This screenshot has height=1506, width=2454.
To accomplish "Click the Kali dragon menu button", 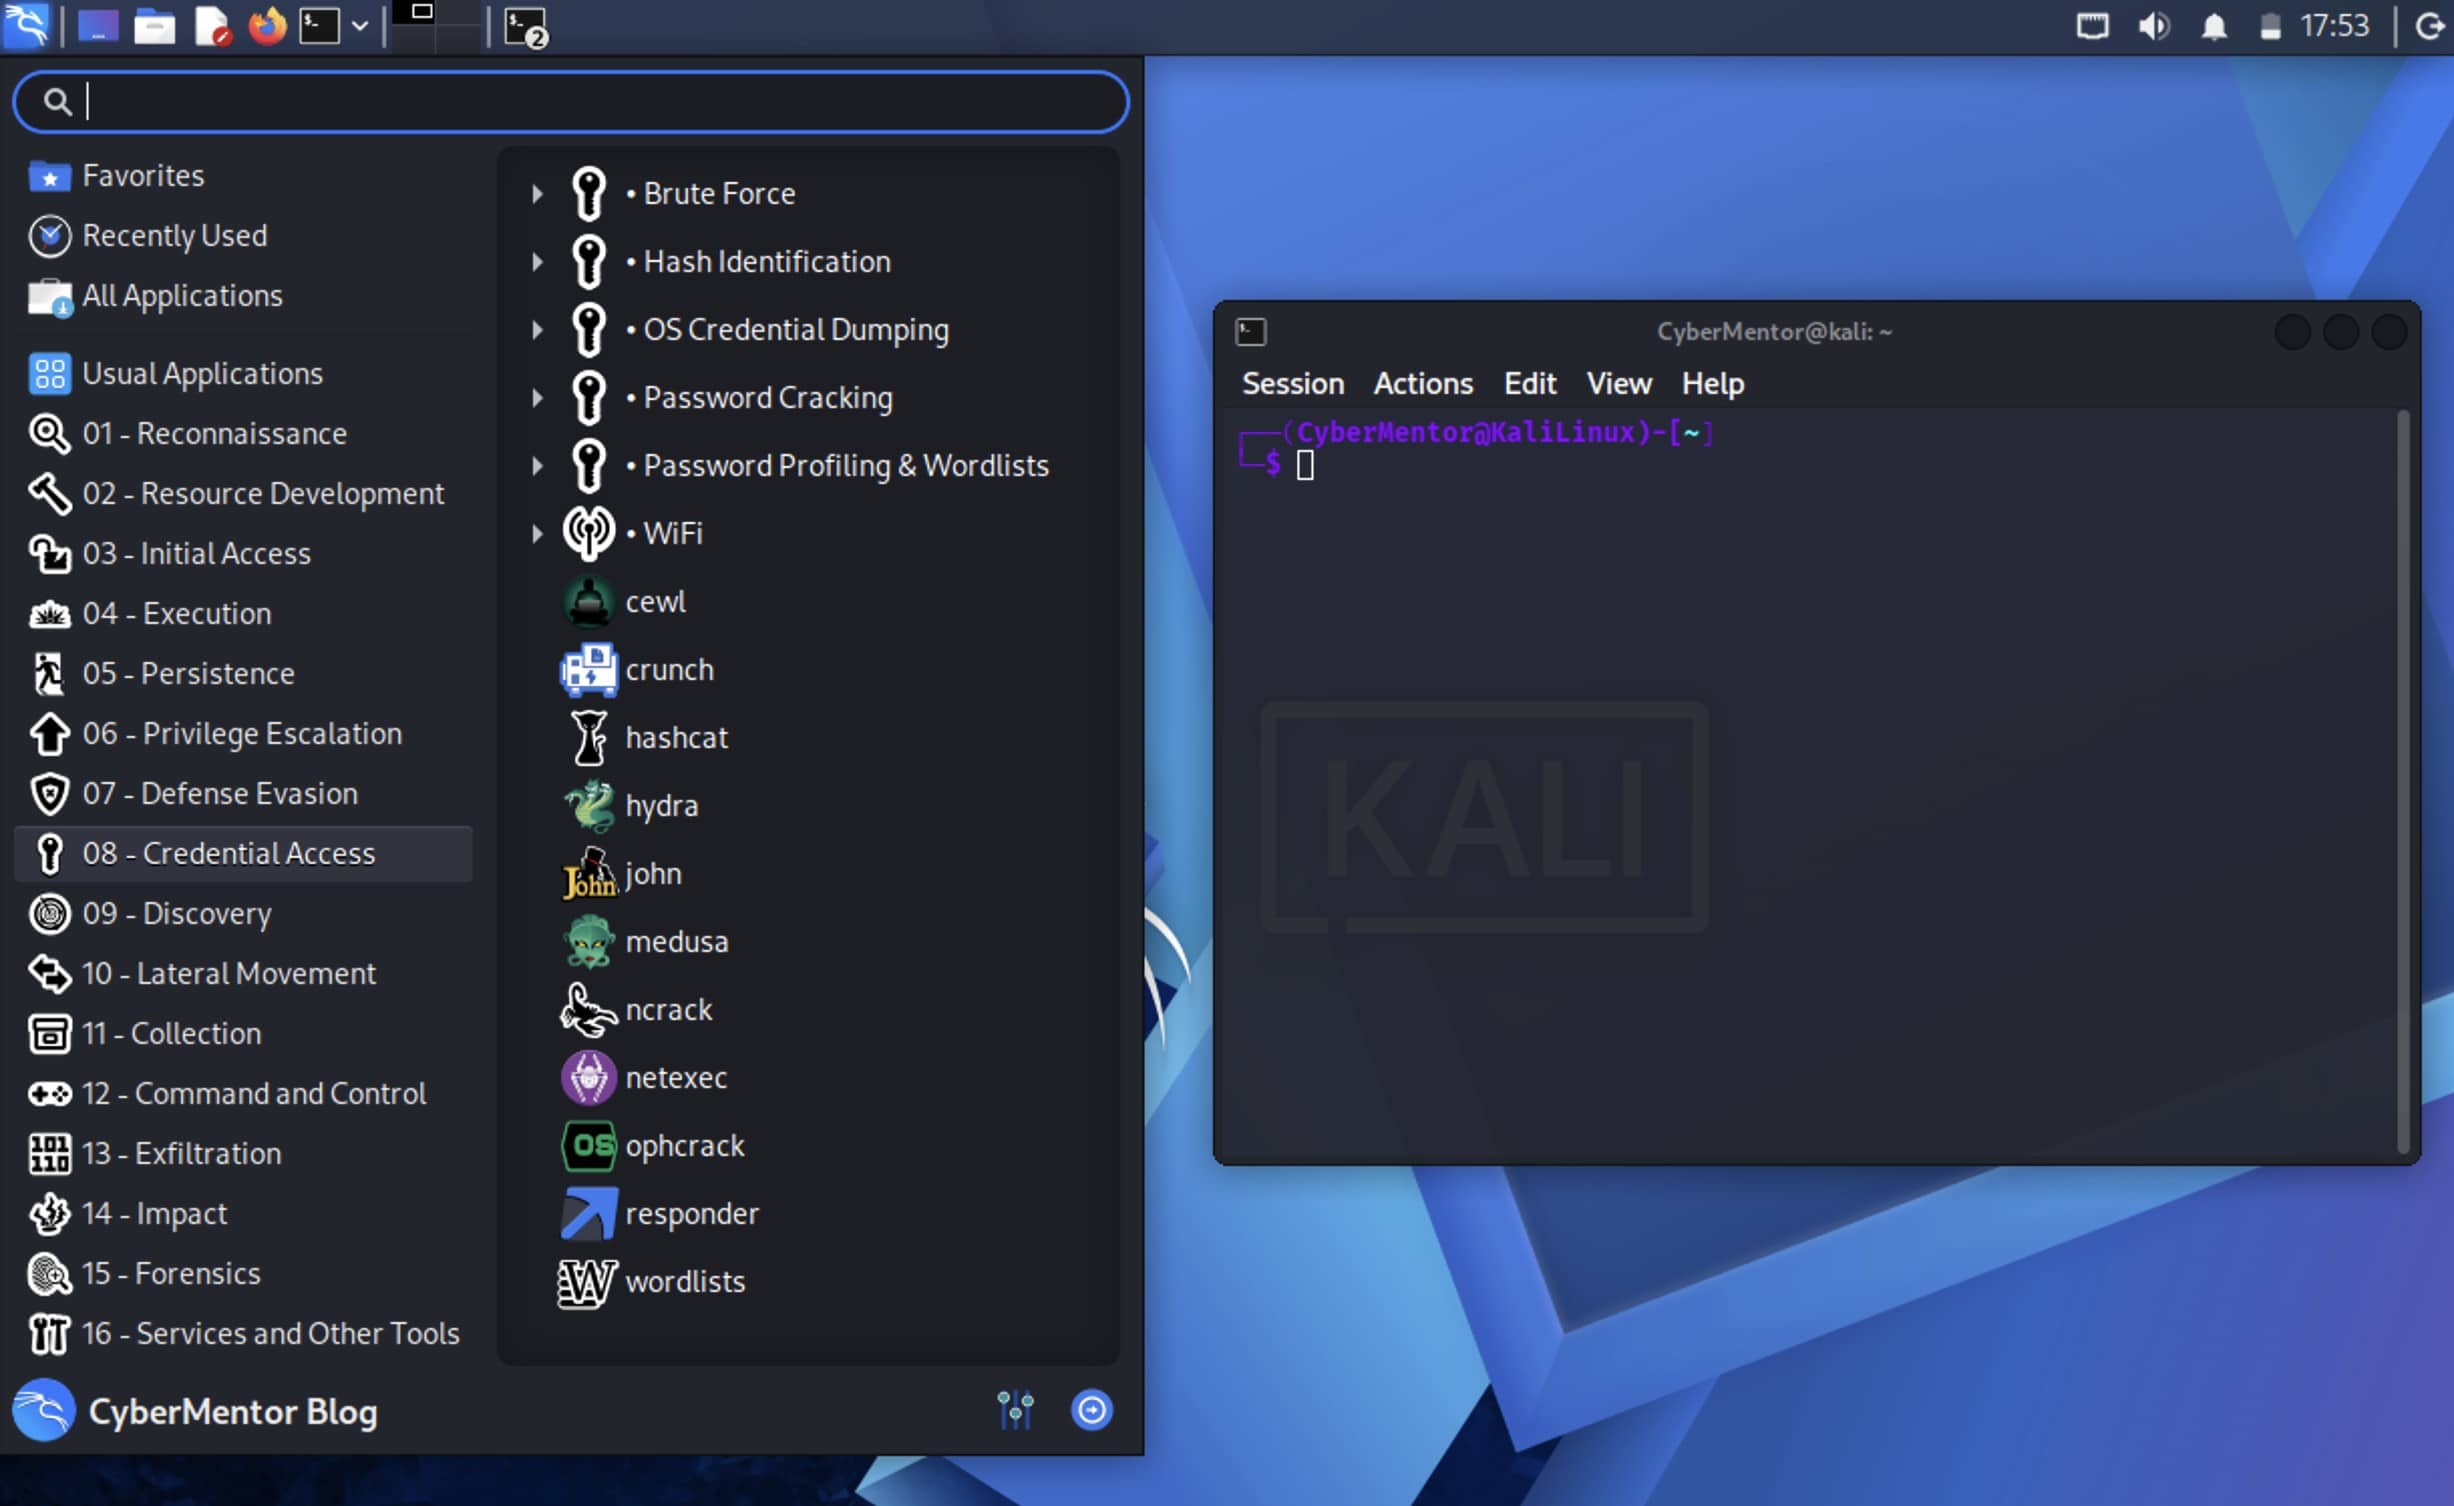I will (x=26, y=26).
